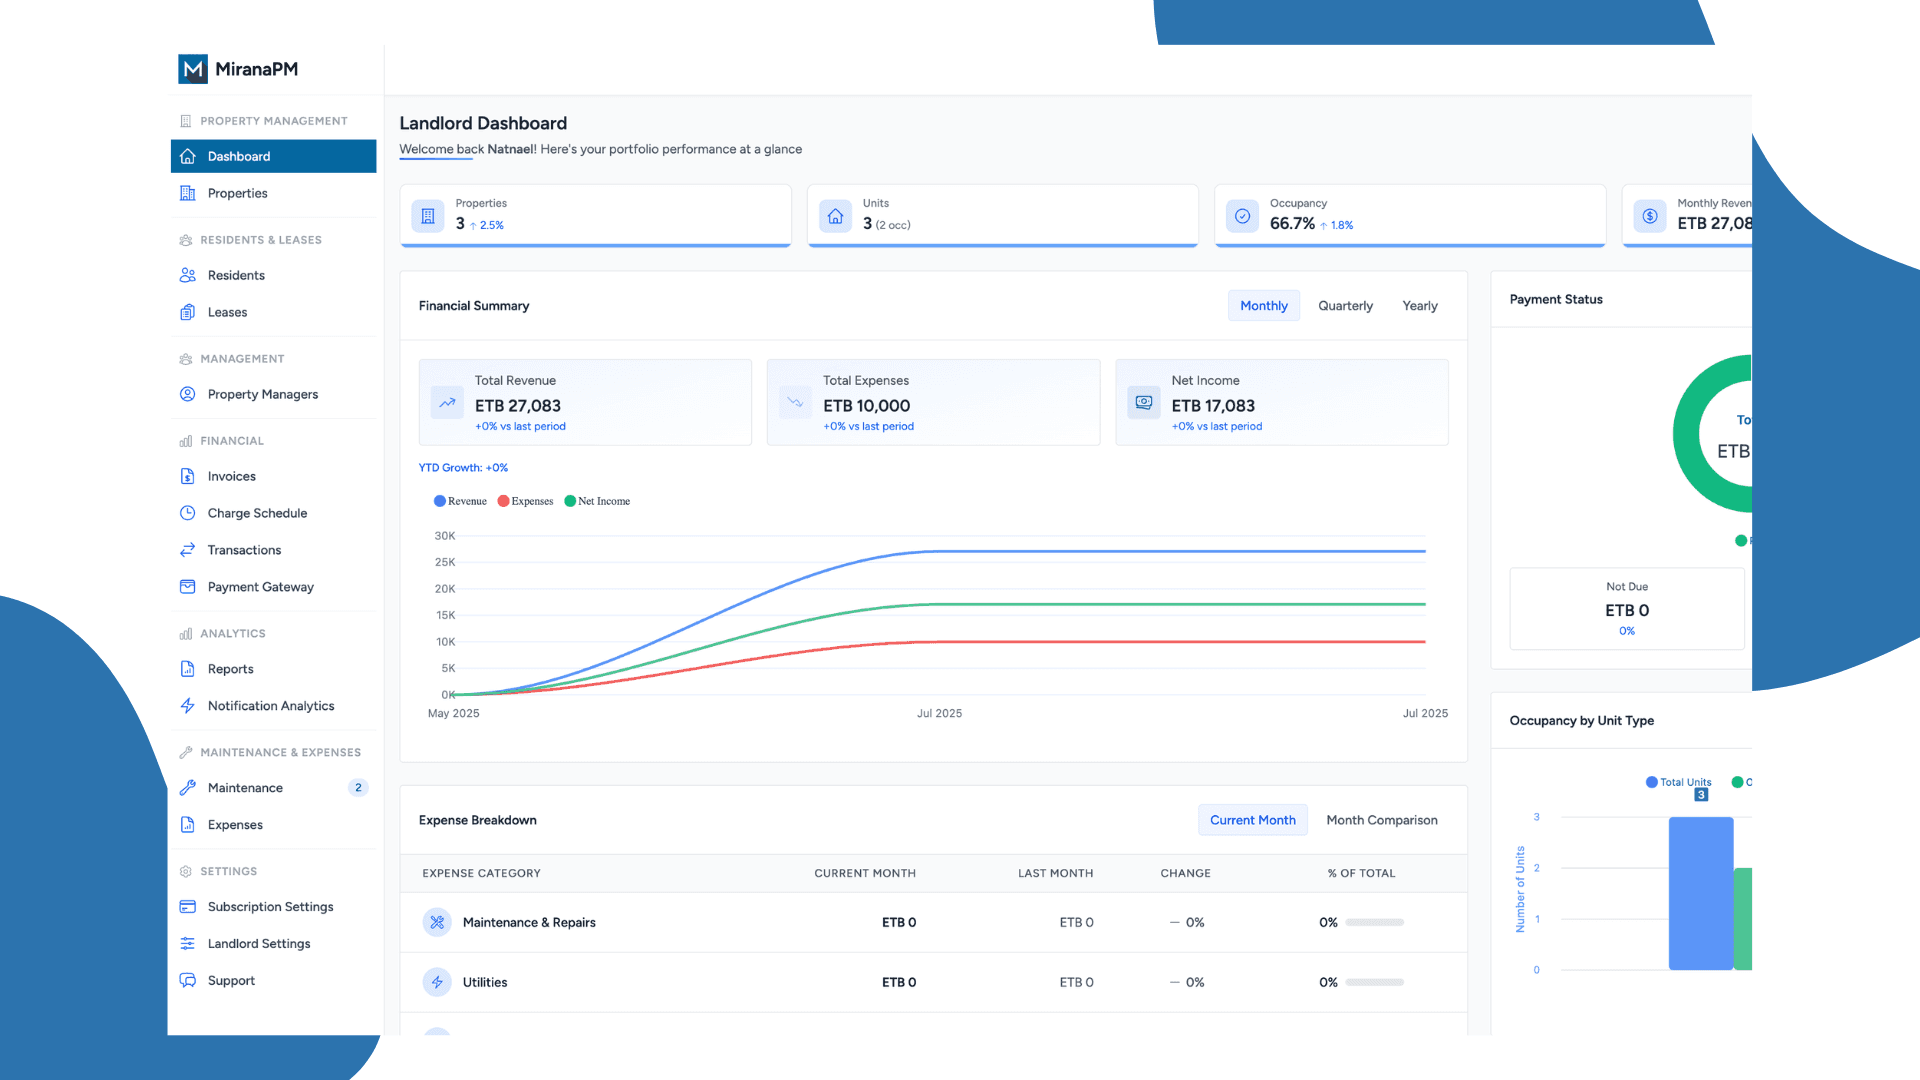This screenshot has width=1920, height=1080.
Task: Click the Support chat icon
Action: coord(188,980)
